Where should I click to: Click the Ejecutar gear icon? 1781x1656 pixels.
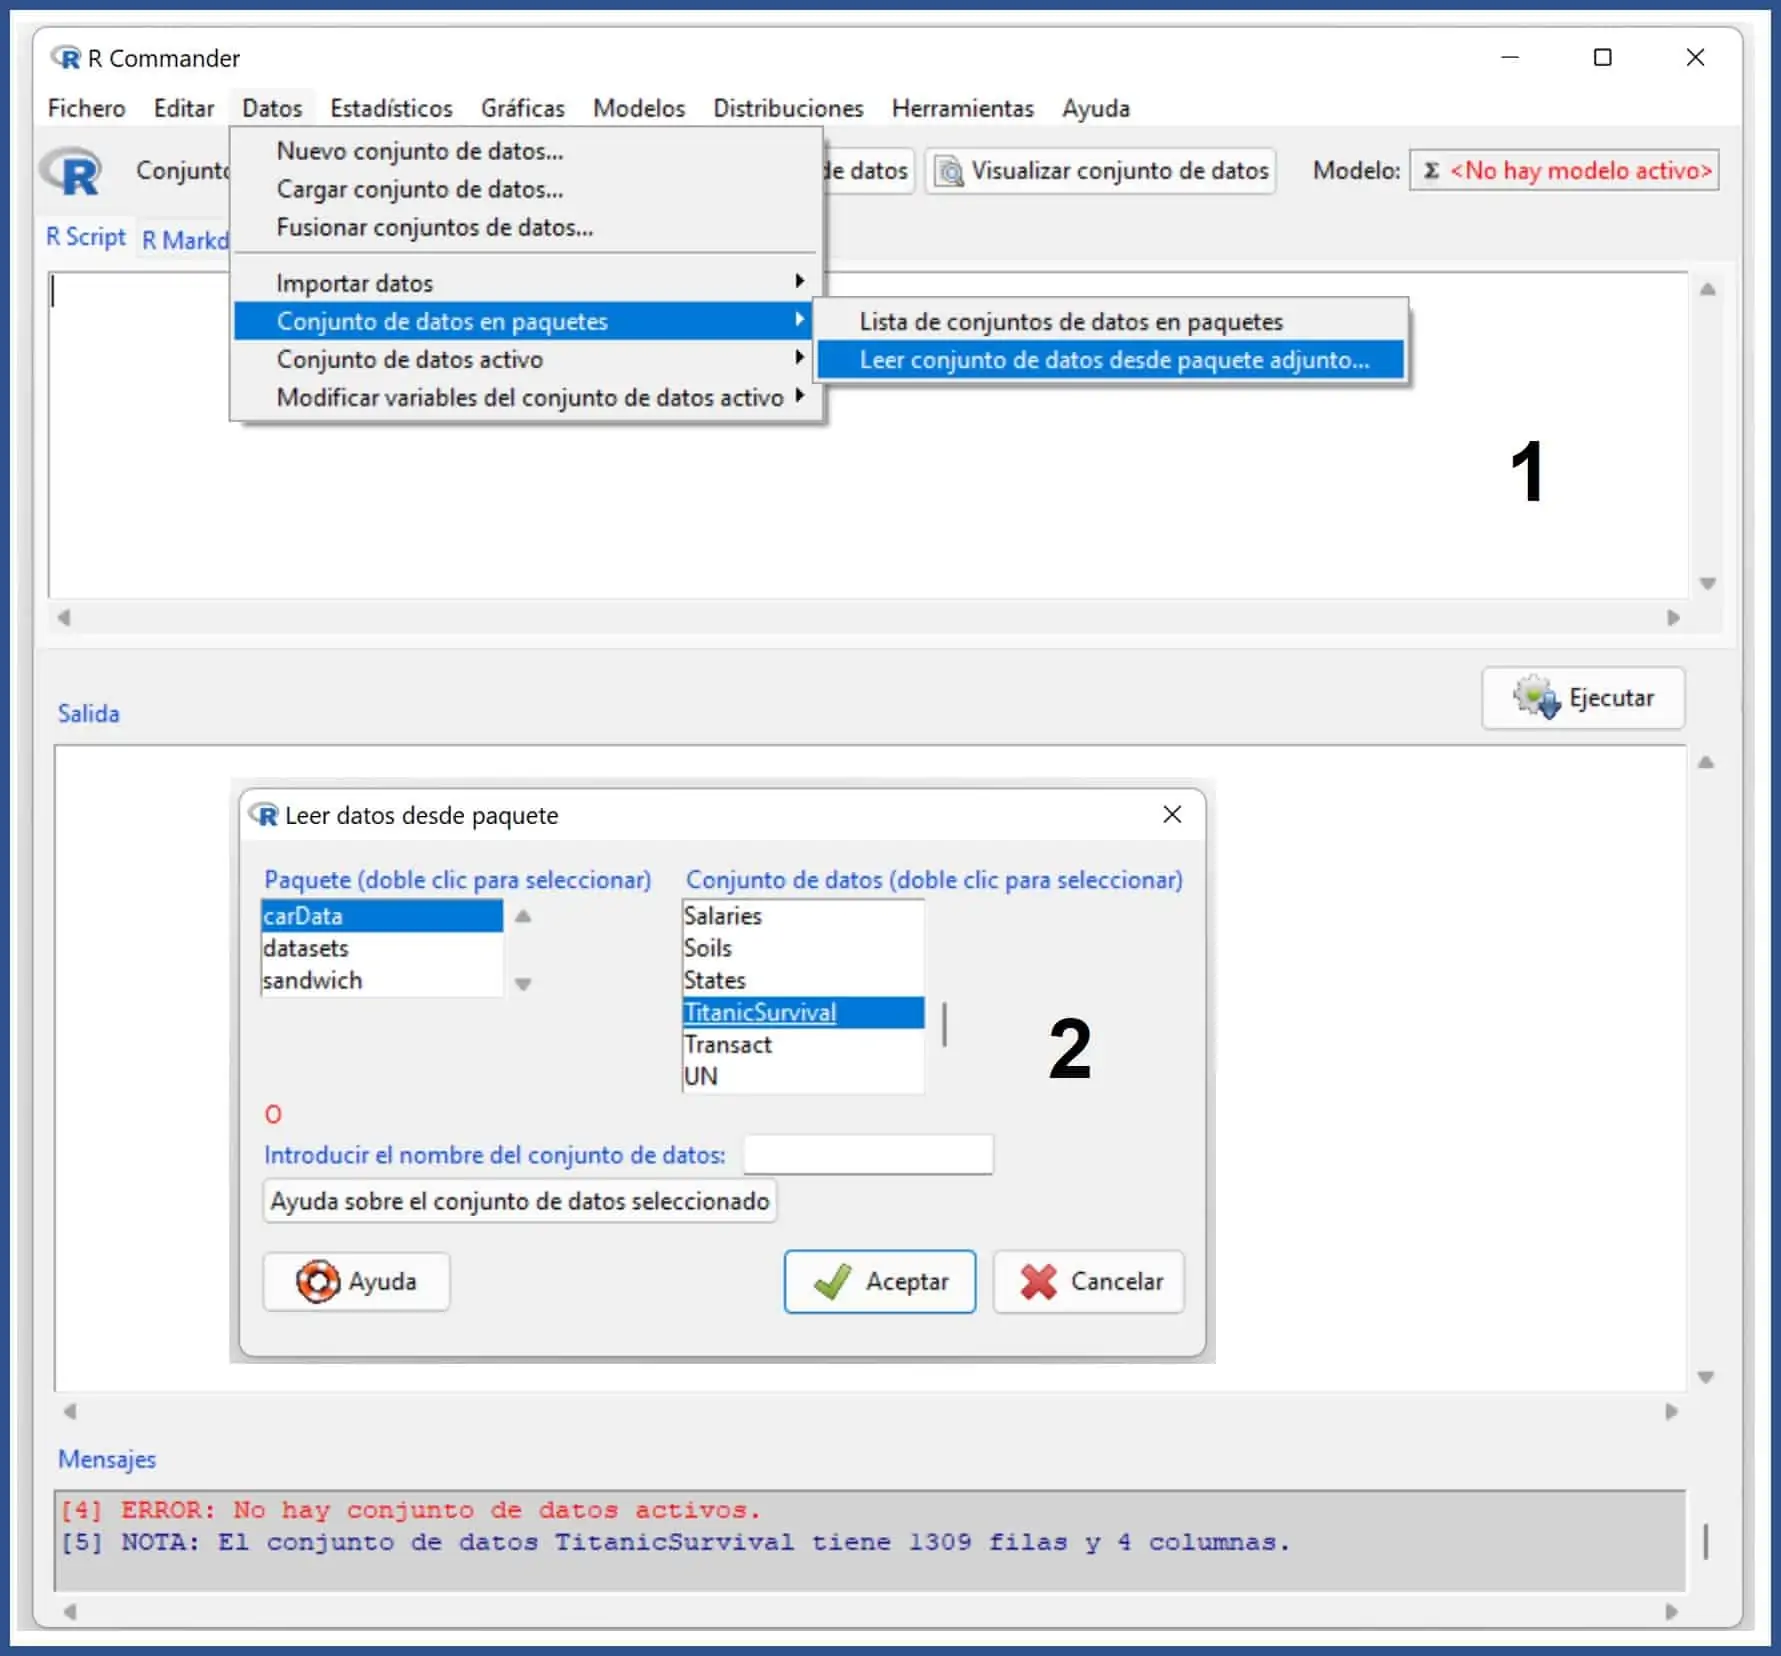[x=1535, y=697]
